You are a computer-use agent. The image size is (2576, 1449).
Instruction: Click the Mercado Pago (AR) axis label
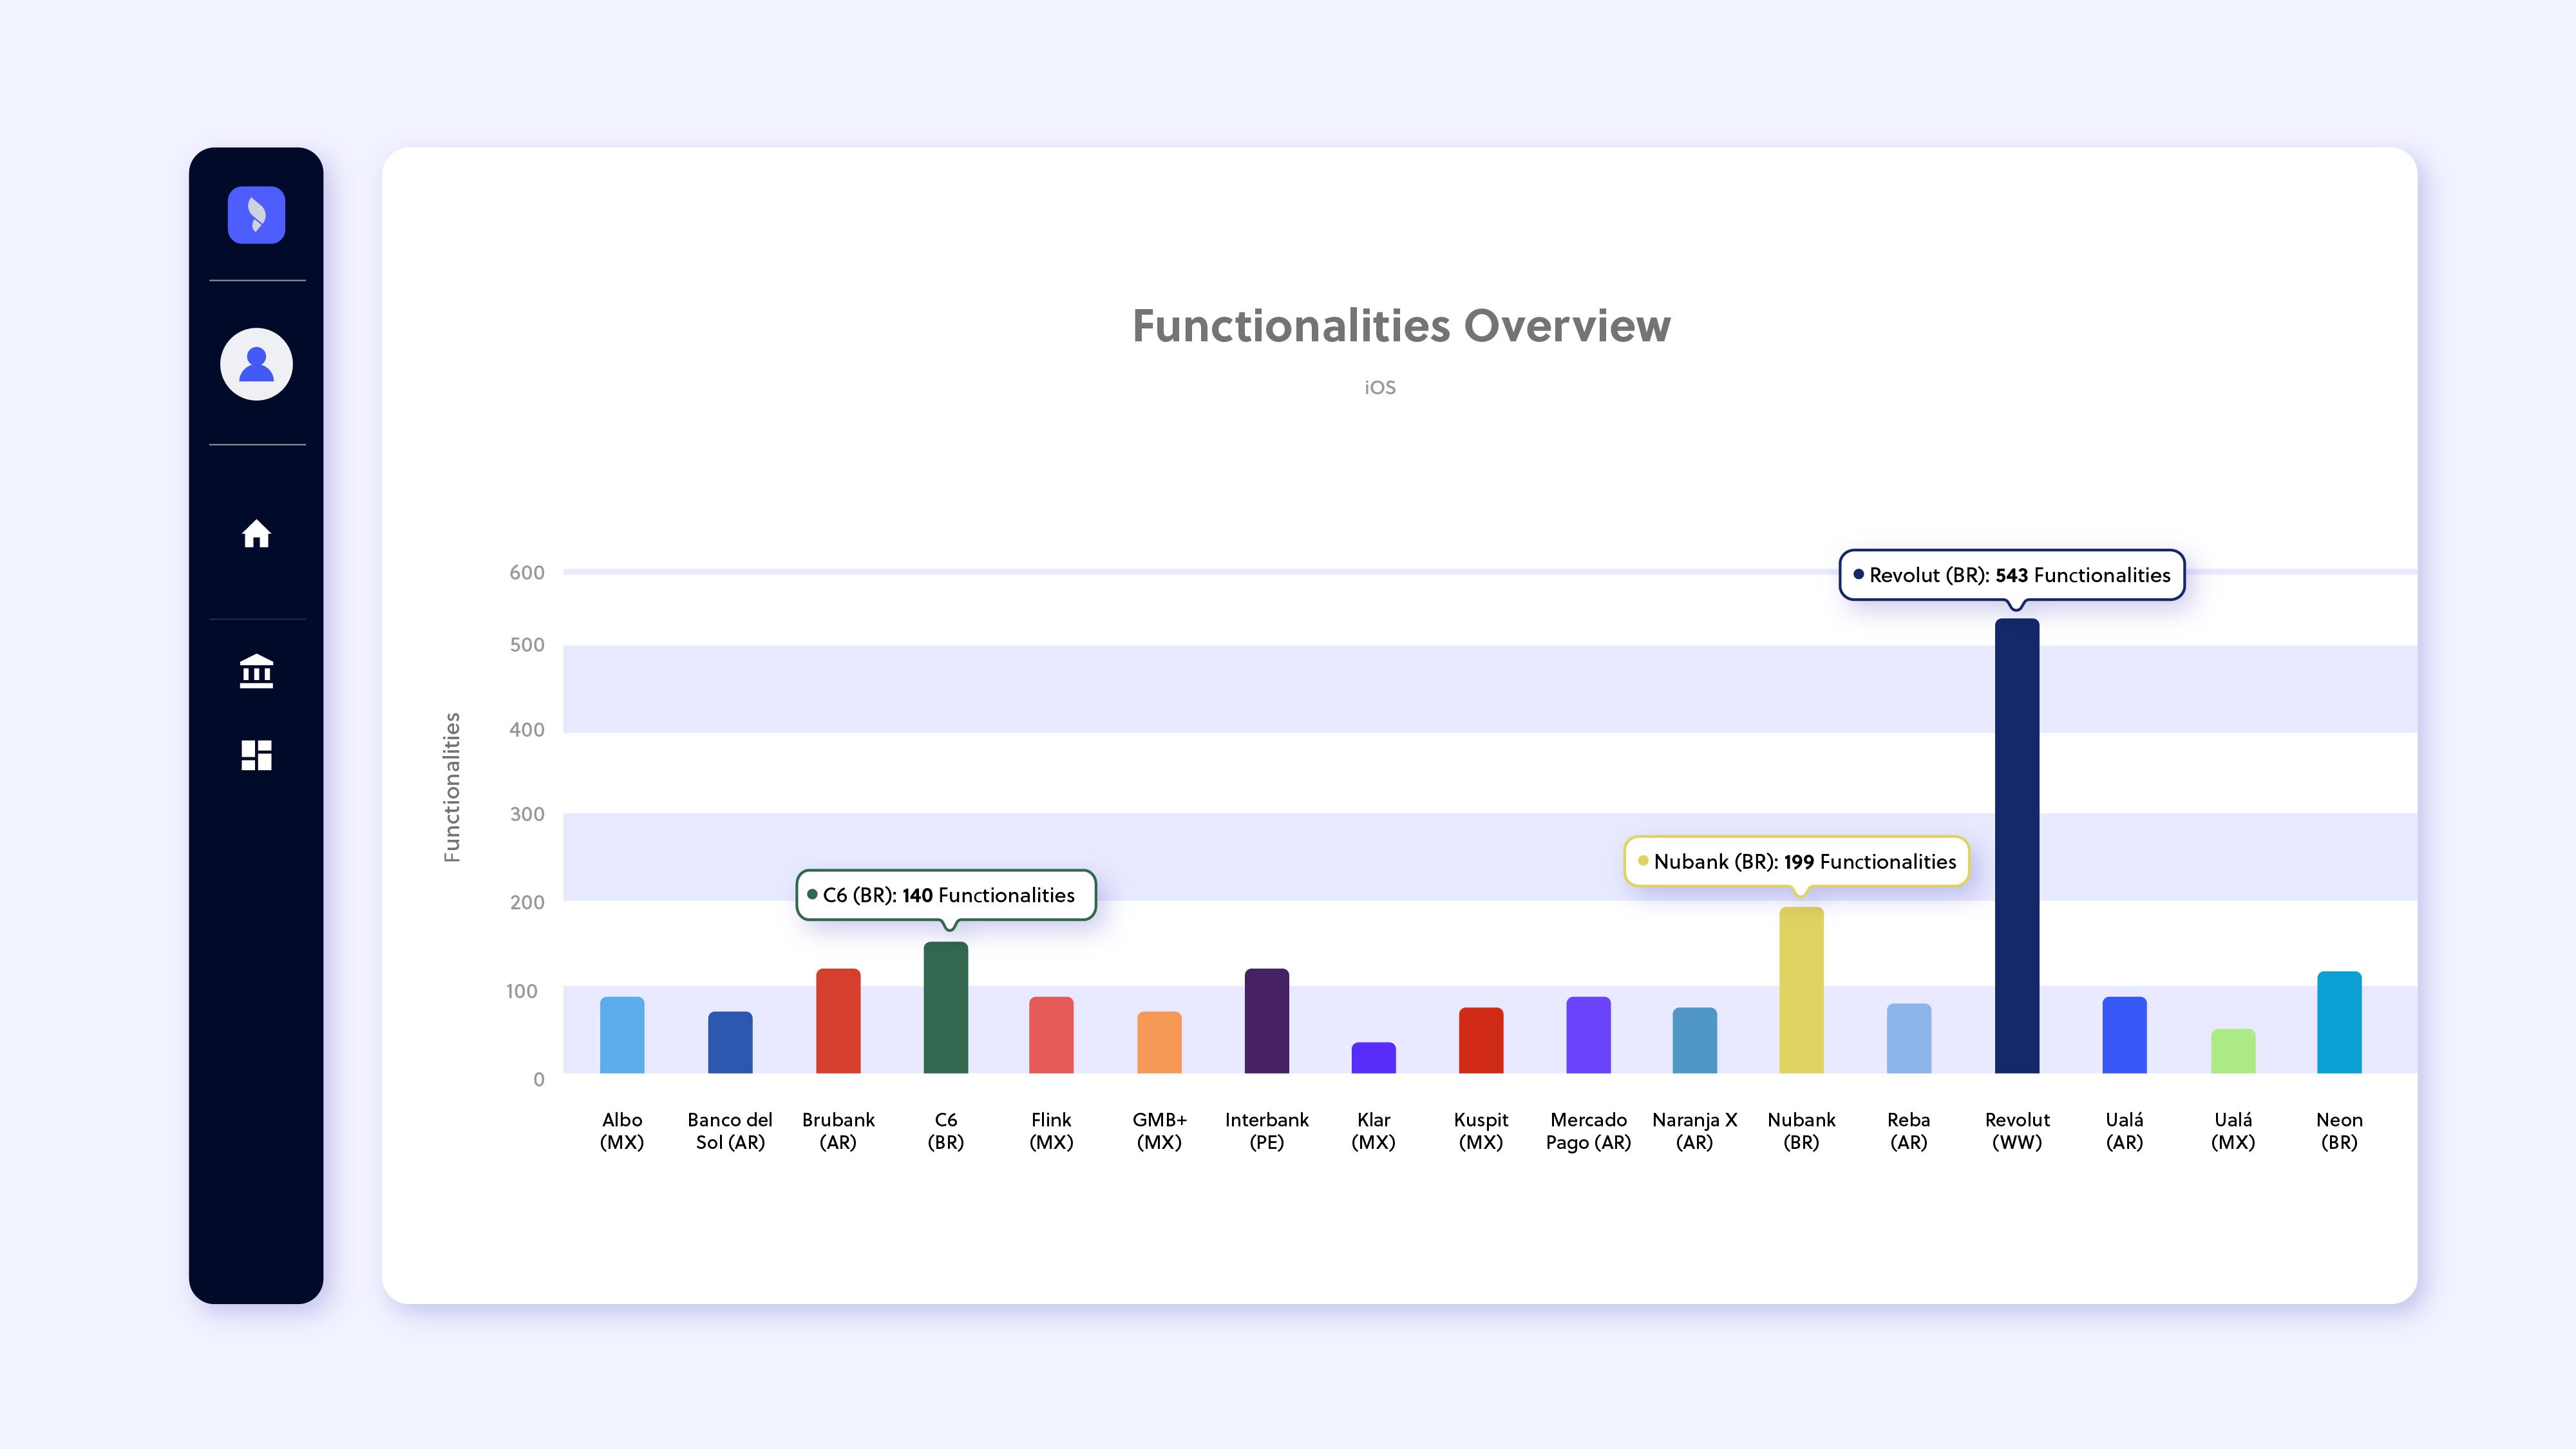pos(1588,1131)
